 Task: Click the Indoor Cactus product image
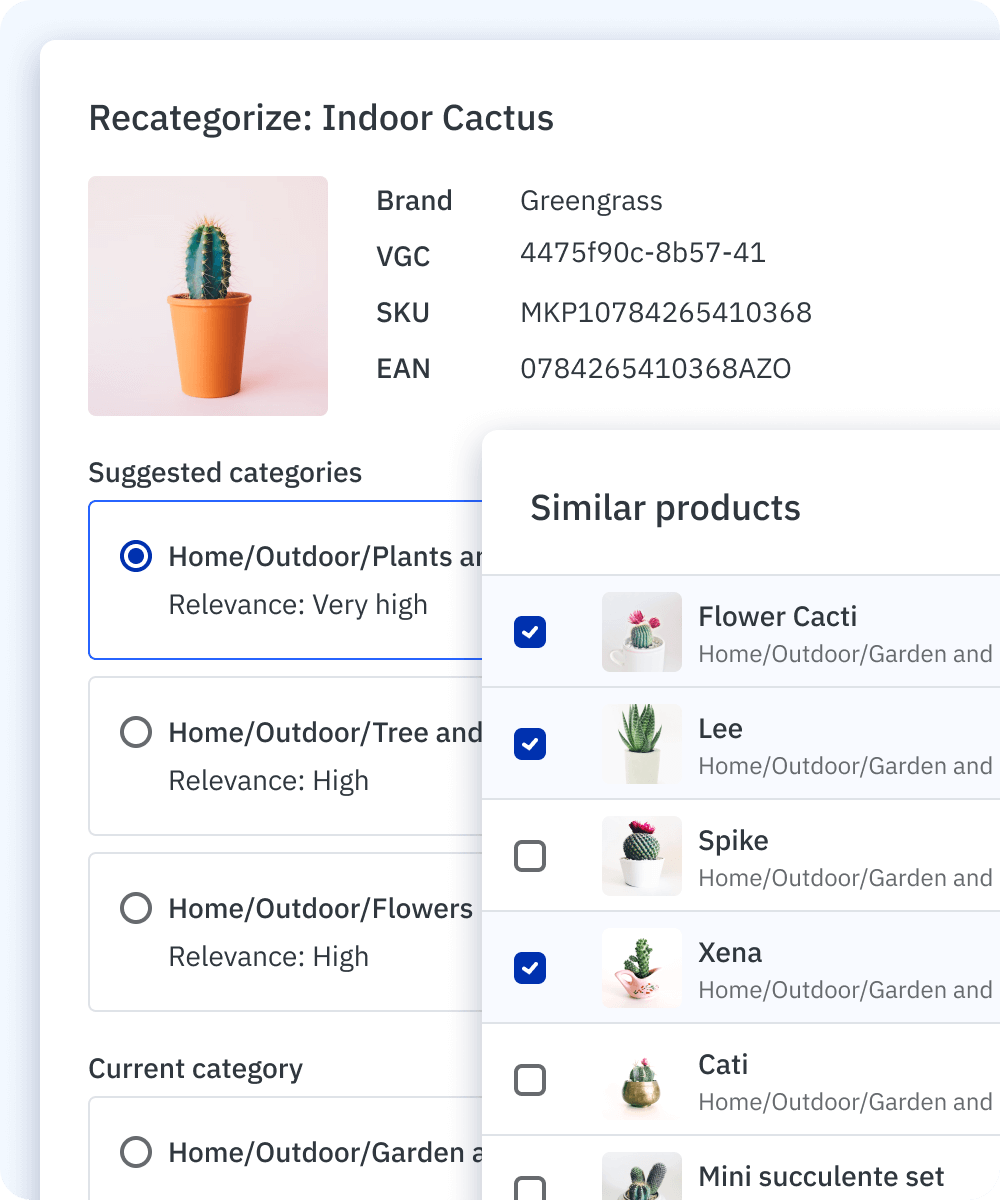(x=208, y=295)
